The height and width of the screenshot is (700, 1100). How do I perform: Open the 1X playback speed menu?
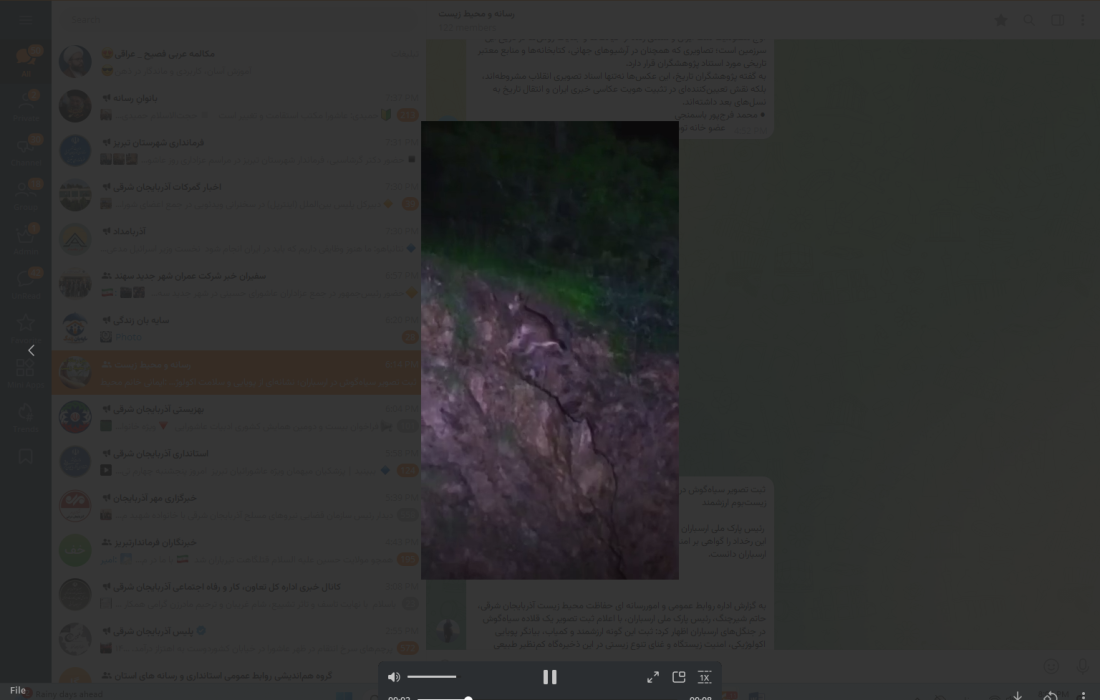704,677
